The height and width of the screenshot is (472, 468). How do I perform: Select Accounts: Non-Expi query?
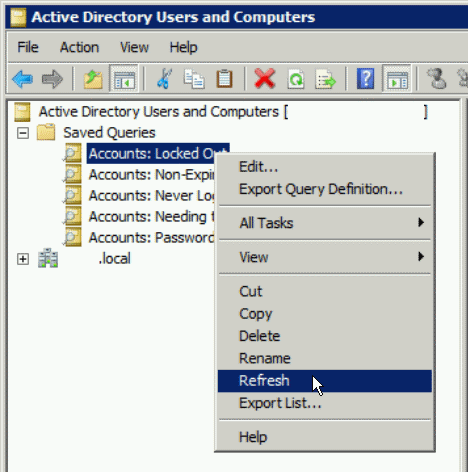[151, 175]
